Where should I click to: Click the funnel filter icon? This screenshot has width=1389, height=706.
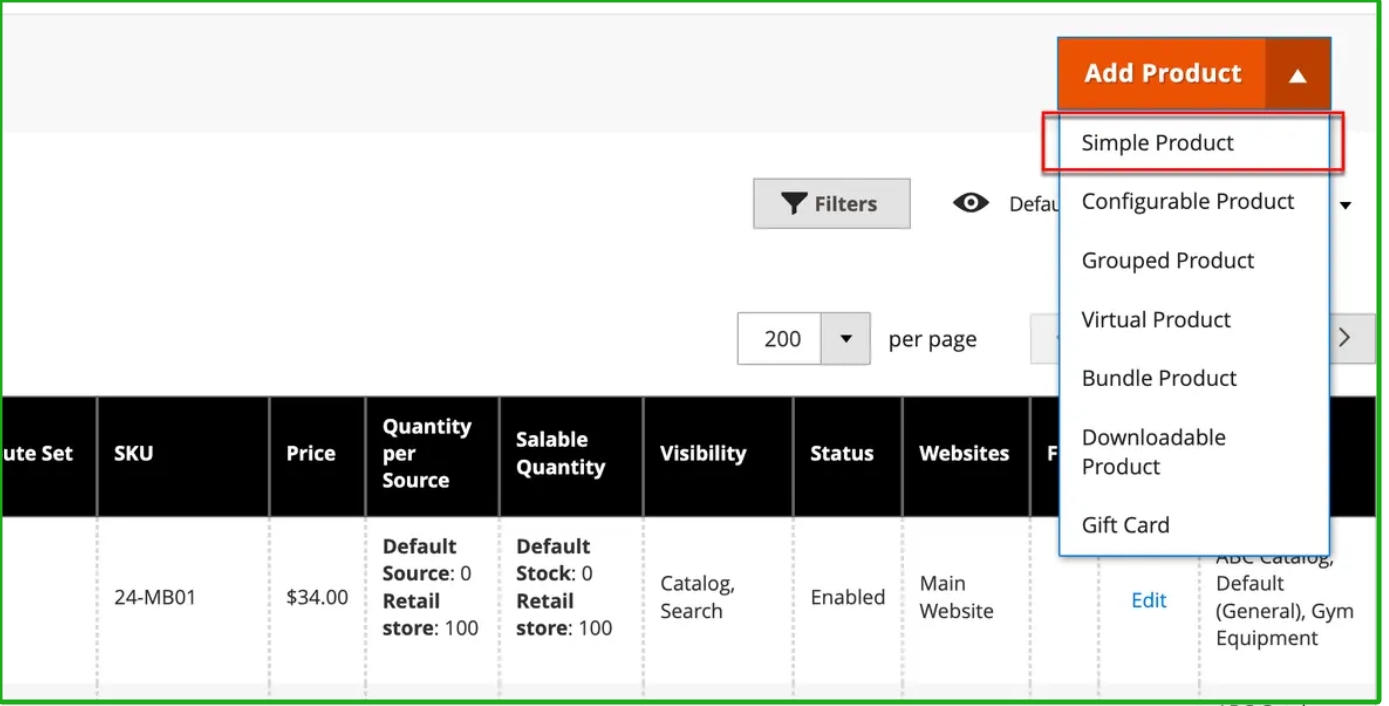pos(794,204)
